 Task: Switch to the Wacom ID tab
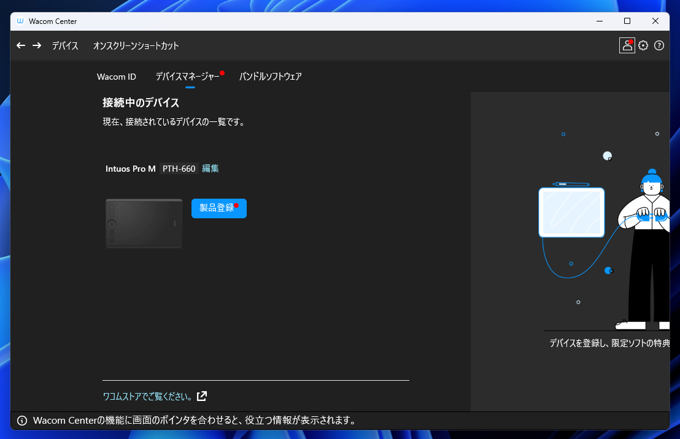tap(116, 77)
